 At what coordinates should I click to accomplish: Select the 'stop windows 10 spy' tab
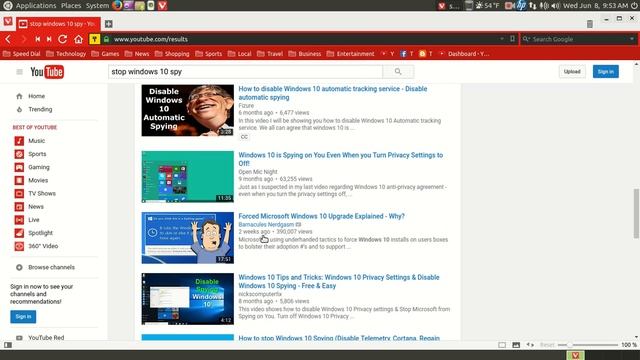point(58,24)
